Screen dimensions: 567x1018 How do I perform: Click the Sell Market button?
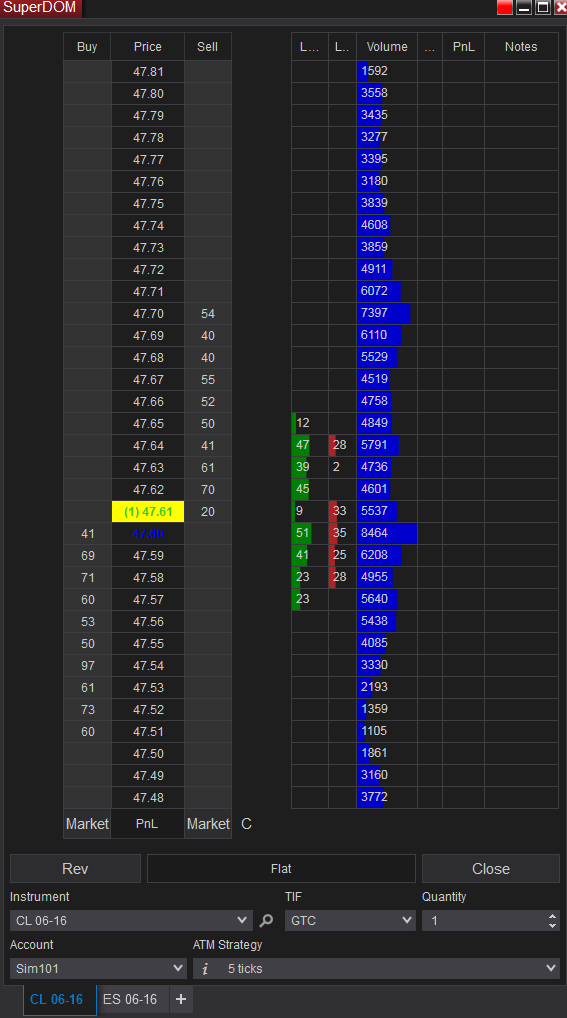[x=208, y=824]
